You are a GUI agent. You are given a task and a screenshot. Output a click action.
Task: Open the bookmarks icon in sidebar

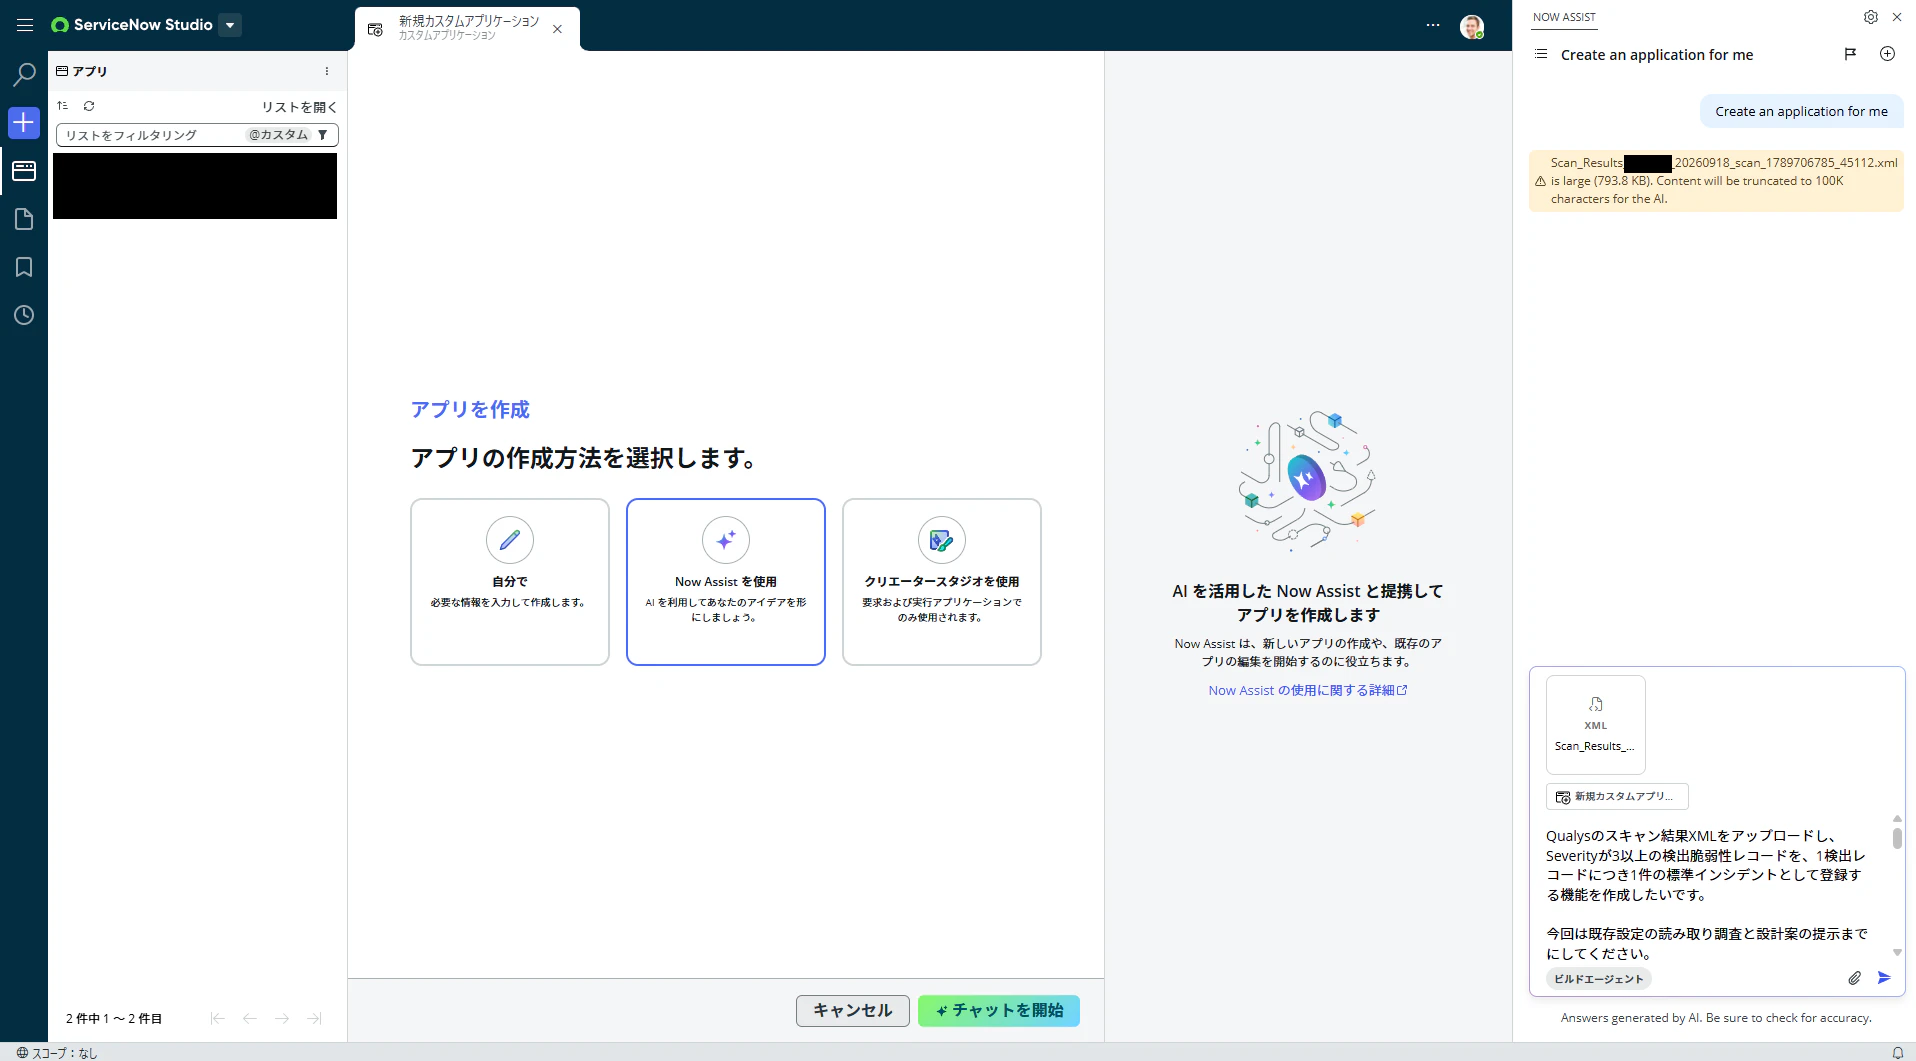tap(24, 267)
